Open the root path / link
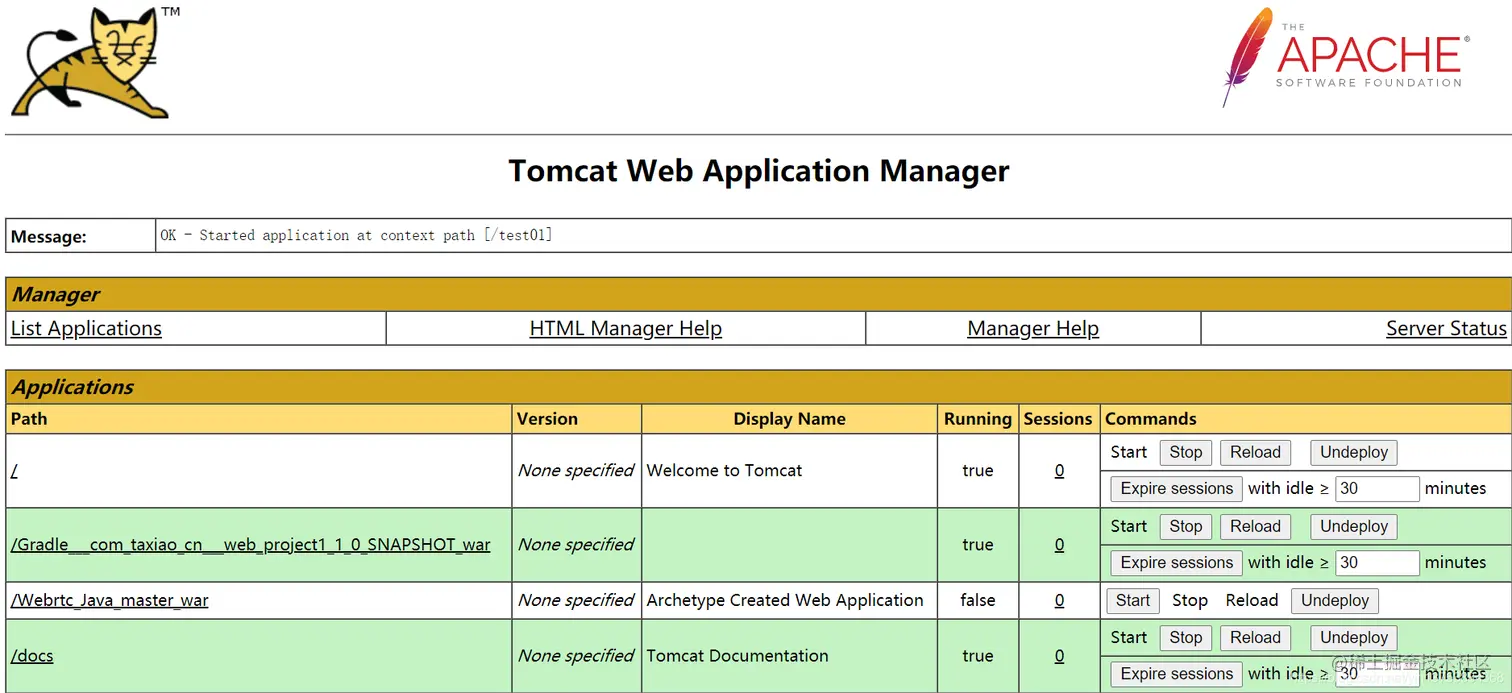 (14, 470)
